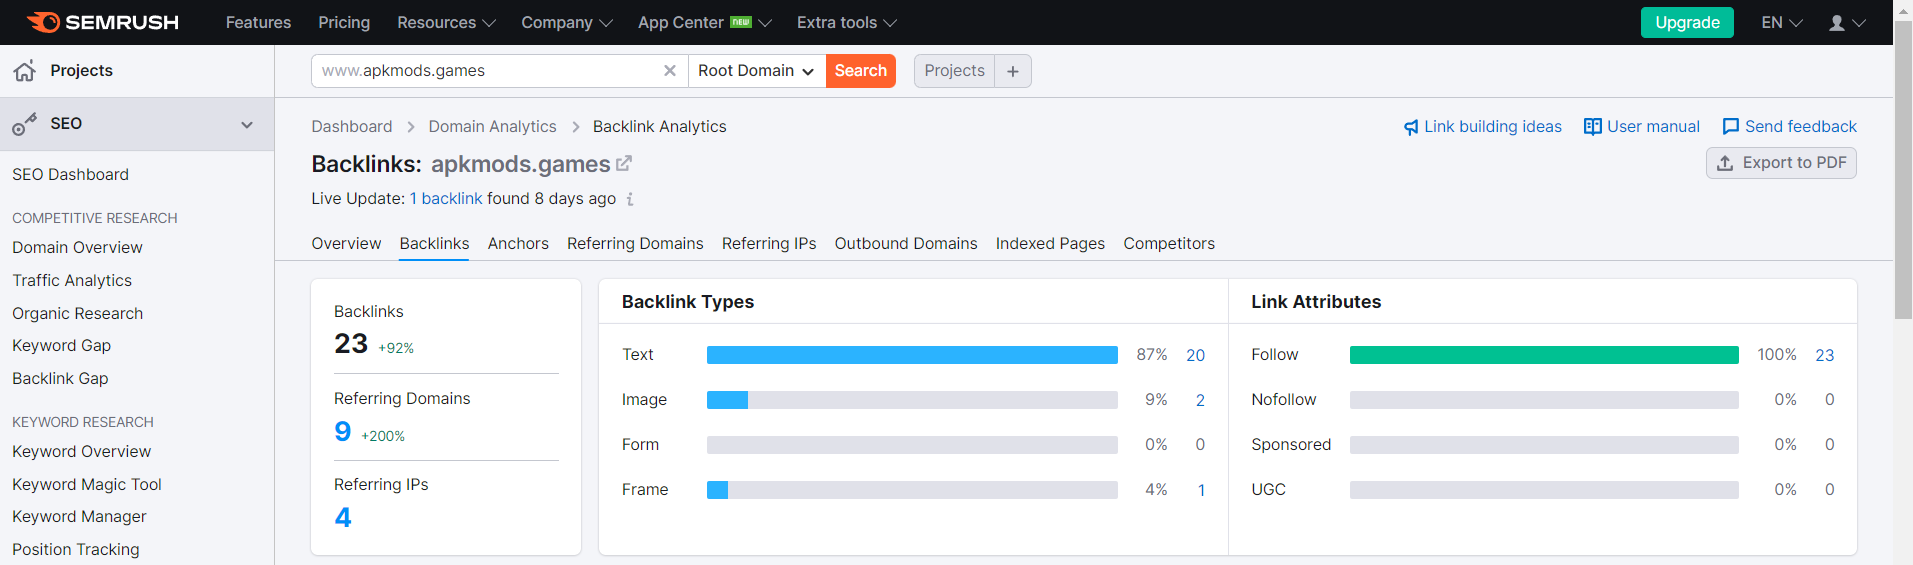Click the Text backlink type bar
The height and width of the screenshot is (565, 1913).
(912, 355)
